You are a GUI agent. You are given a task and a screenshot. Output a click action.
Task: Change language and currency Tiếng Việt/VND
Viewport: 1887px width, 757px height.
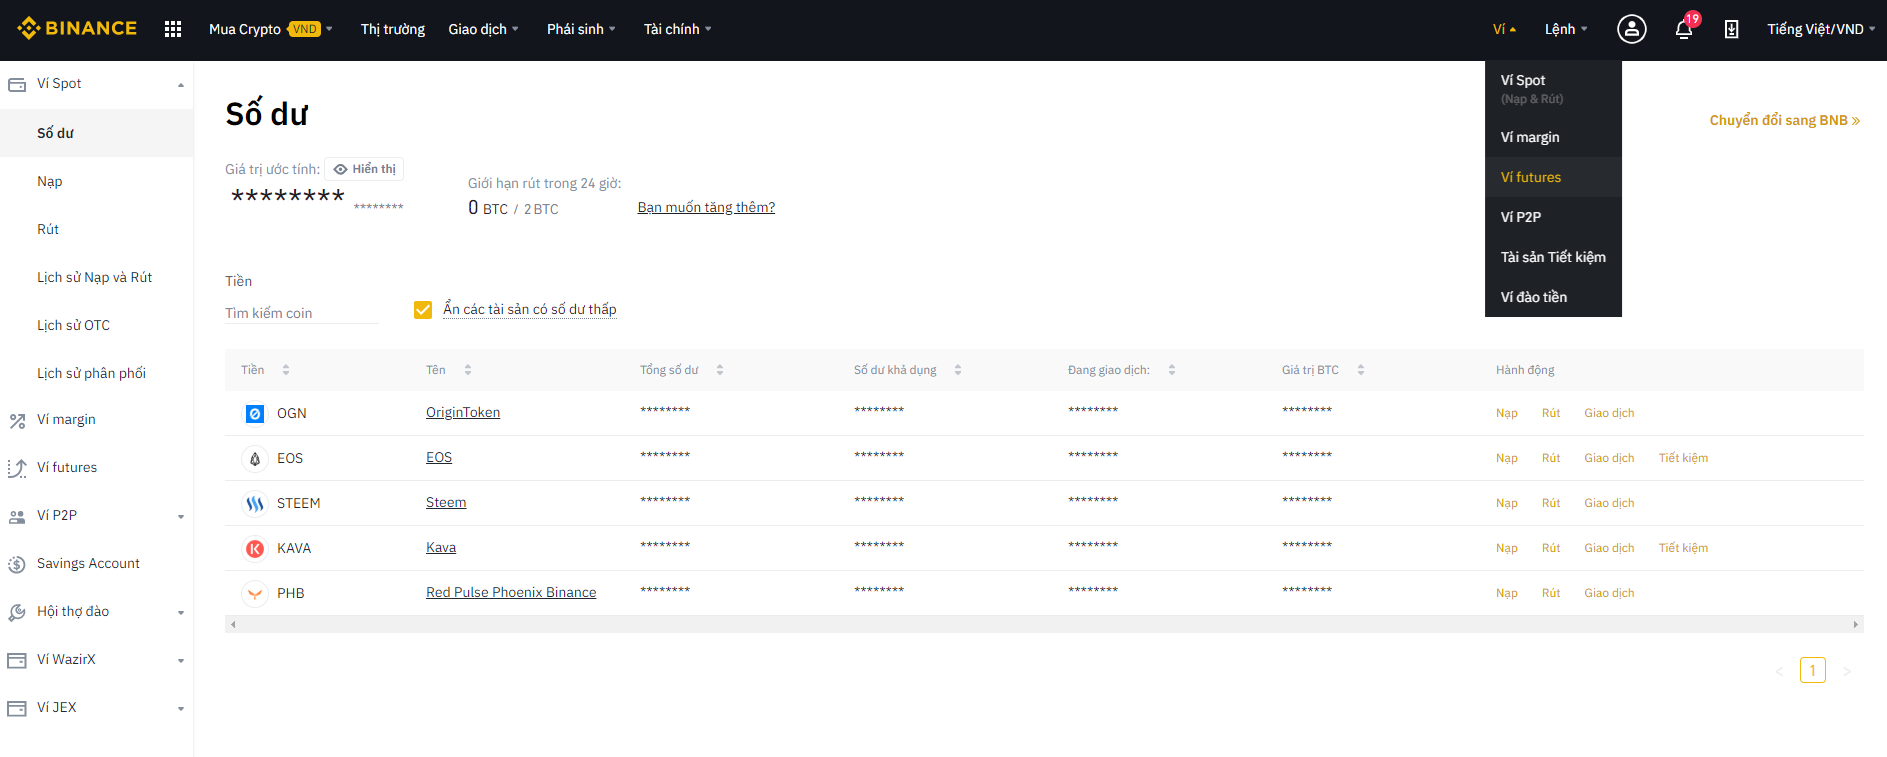1821,29
